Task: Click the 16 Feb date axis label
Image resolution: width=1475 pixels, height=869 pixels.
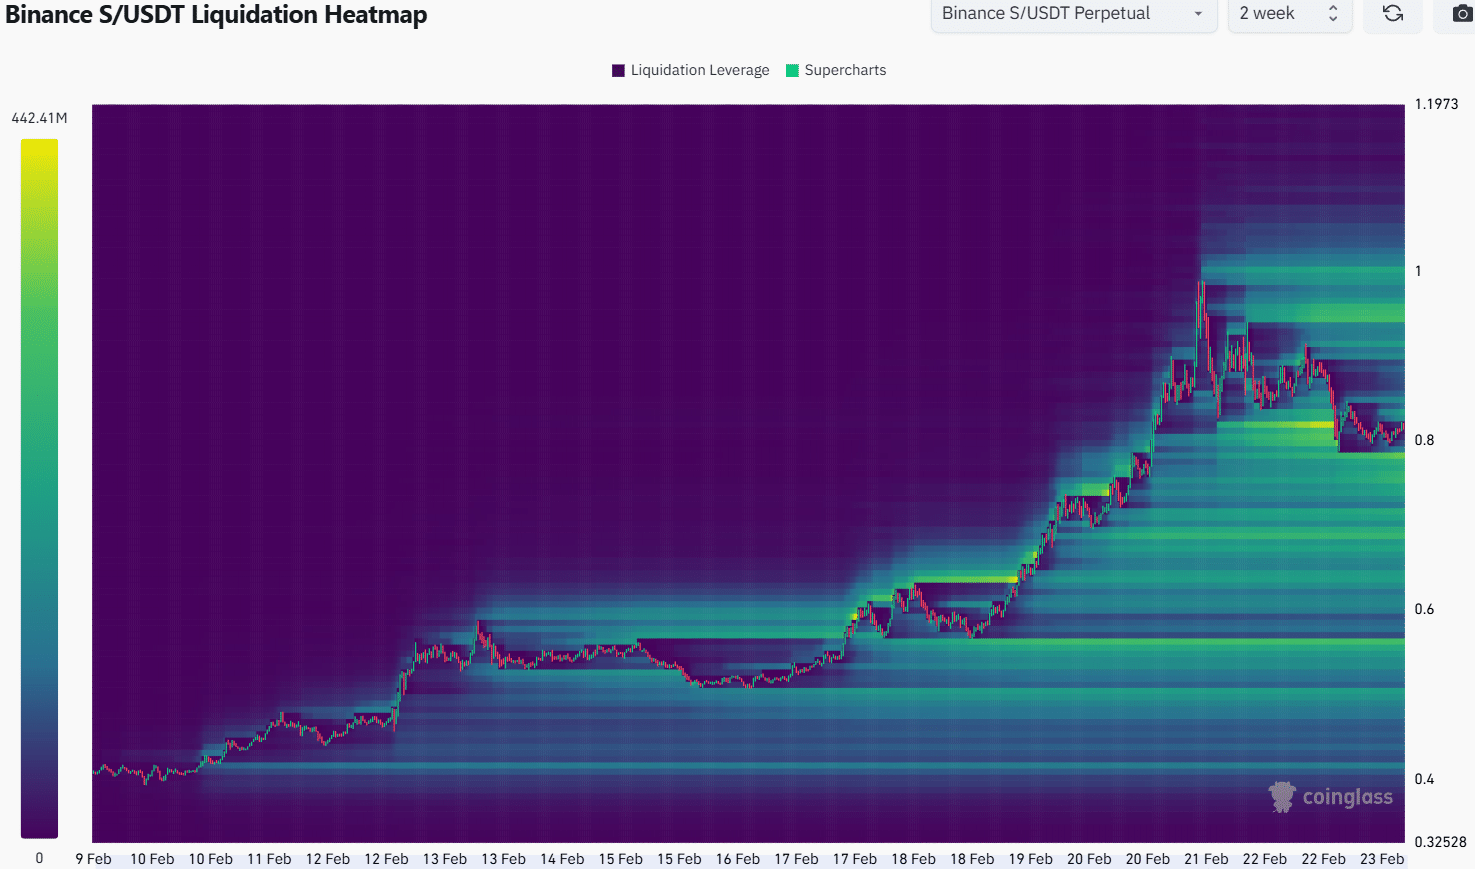Action: 738,859
